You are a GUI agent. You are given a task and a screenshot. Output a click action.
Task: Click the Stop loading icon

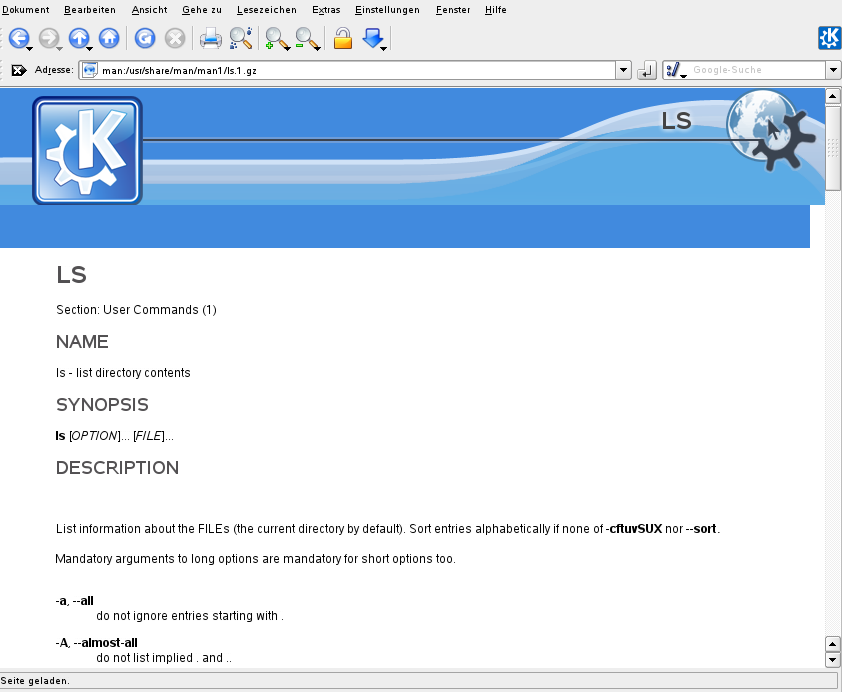[175, 38]
